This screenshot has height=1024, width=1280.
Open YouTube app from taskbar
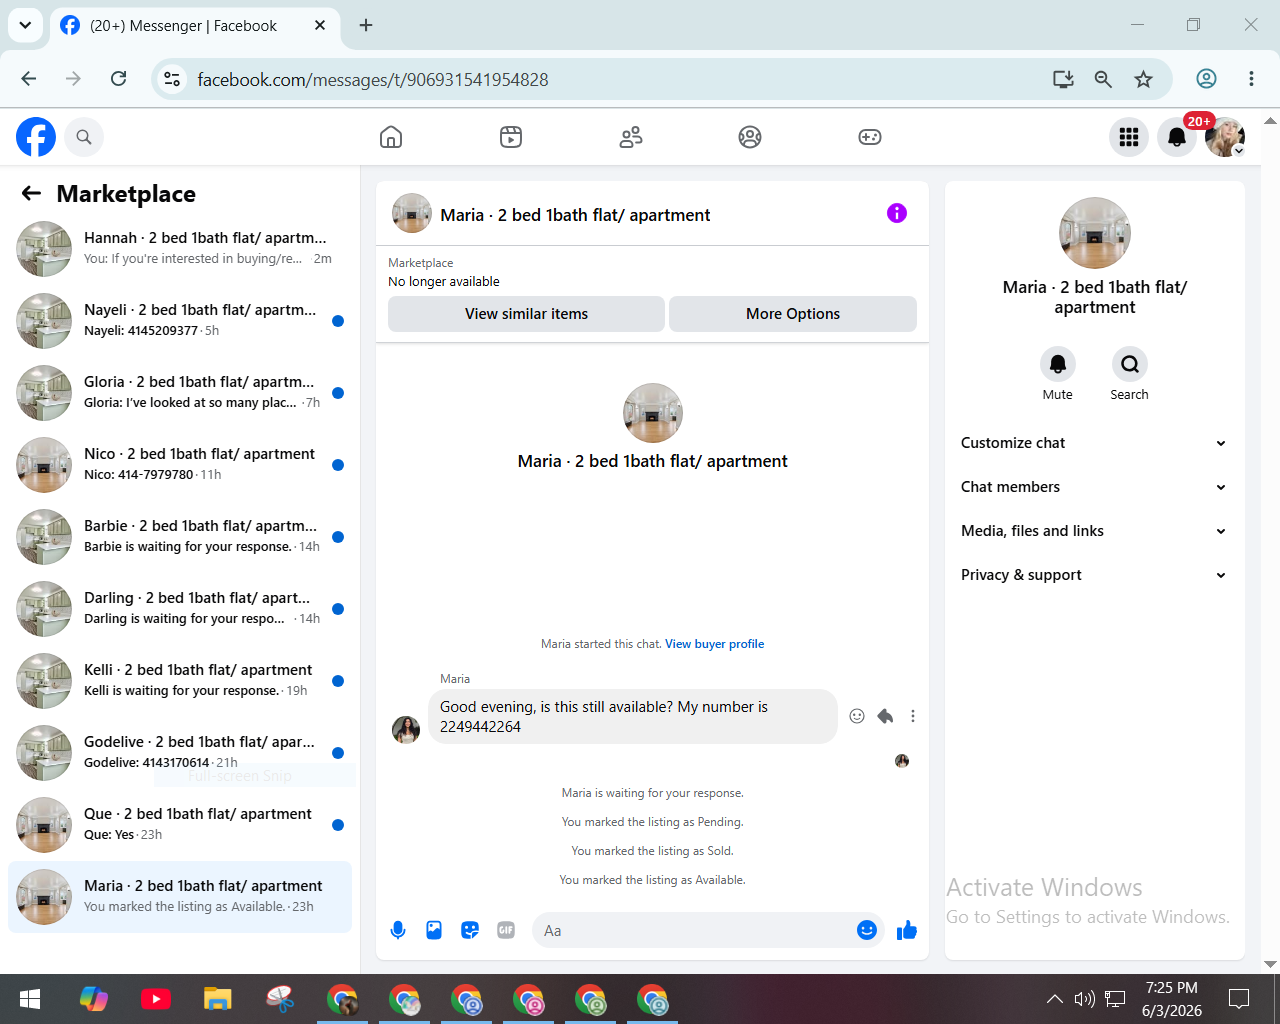(x=156, y=999)
